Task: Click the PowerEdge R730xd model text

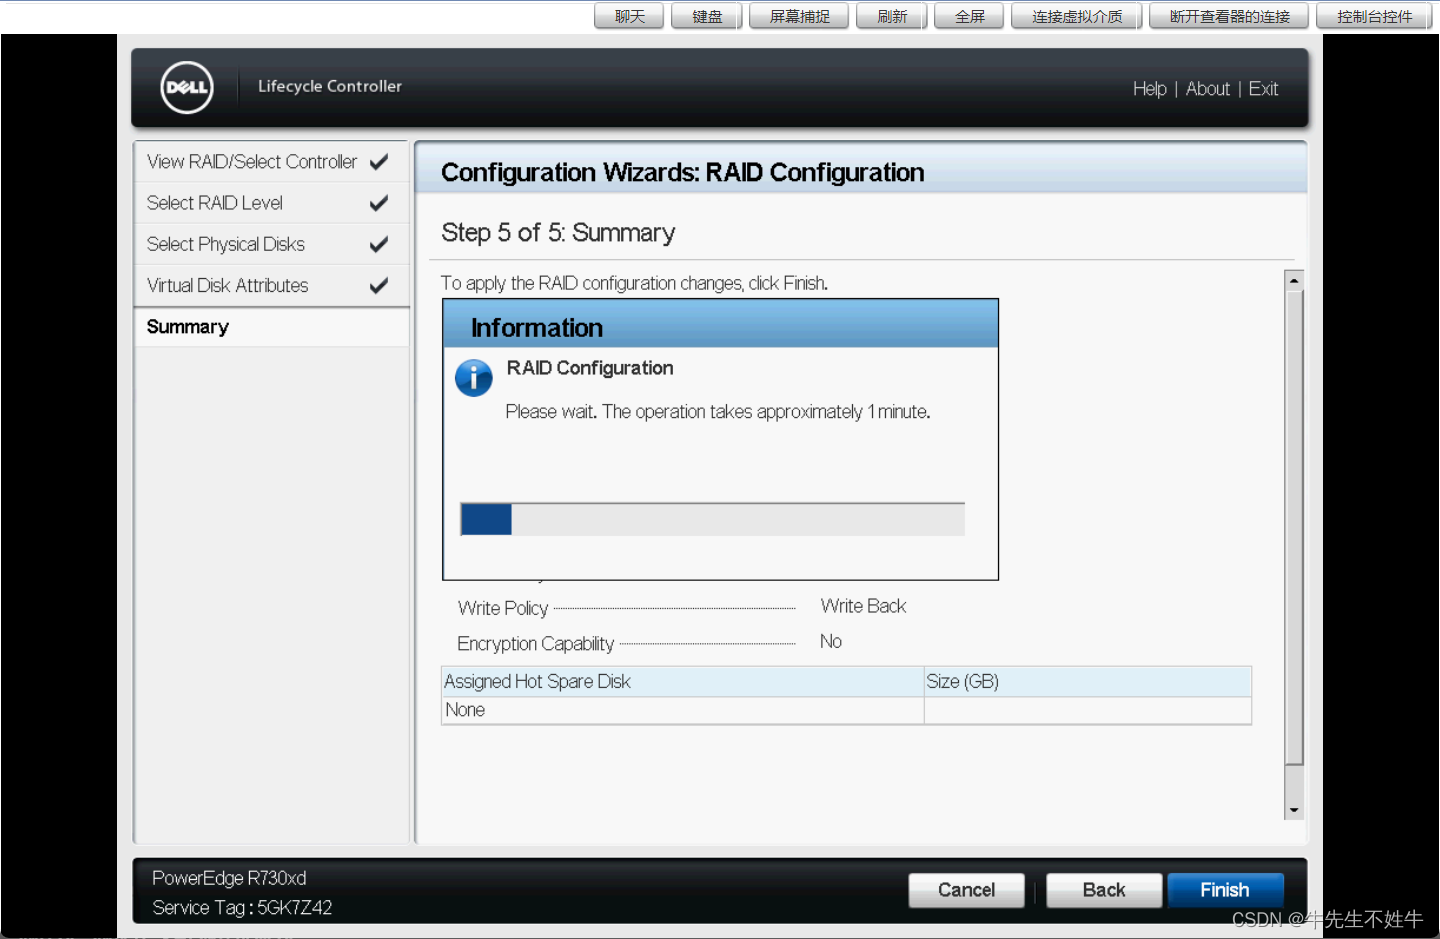Action: 229,878
